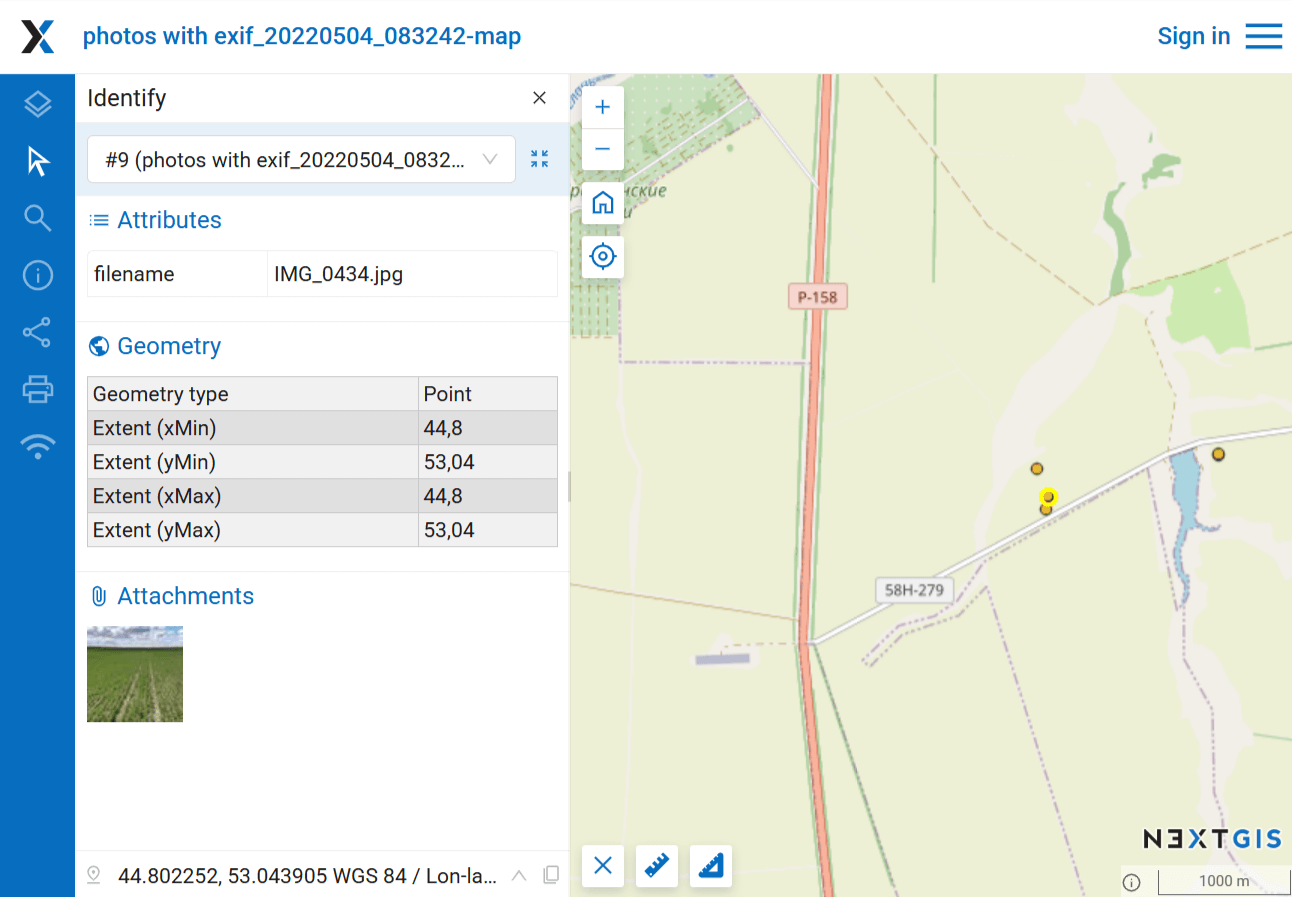Close the Identify panel
1292x897 pixels.
pos(539,98)
